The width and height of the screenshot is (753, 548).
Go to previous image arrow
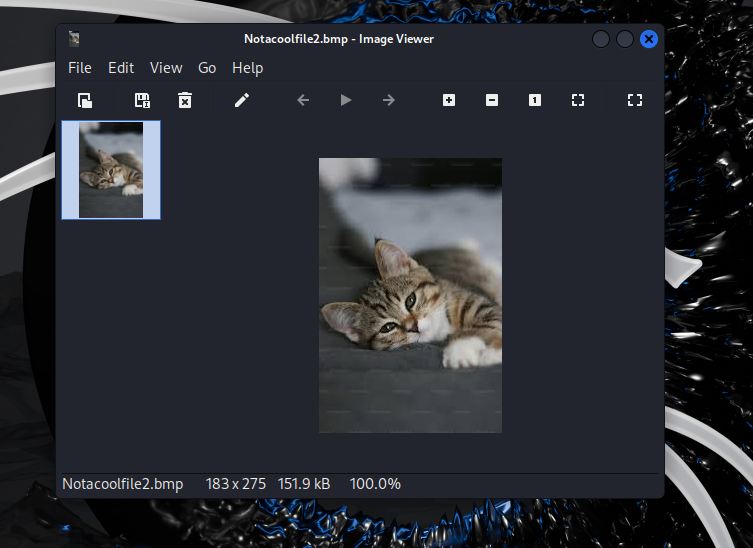click(303, 100)
